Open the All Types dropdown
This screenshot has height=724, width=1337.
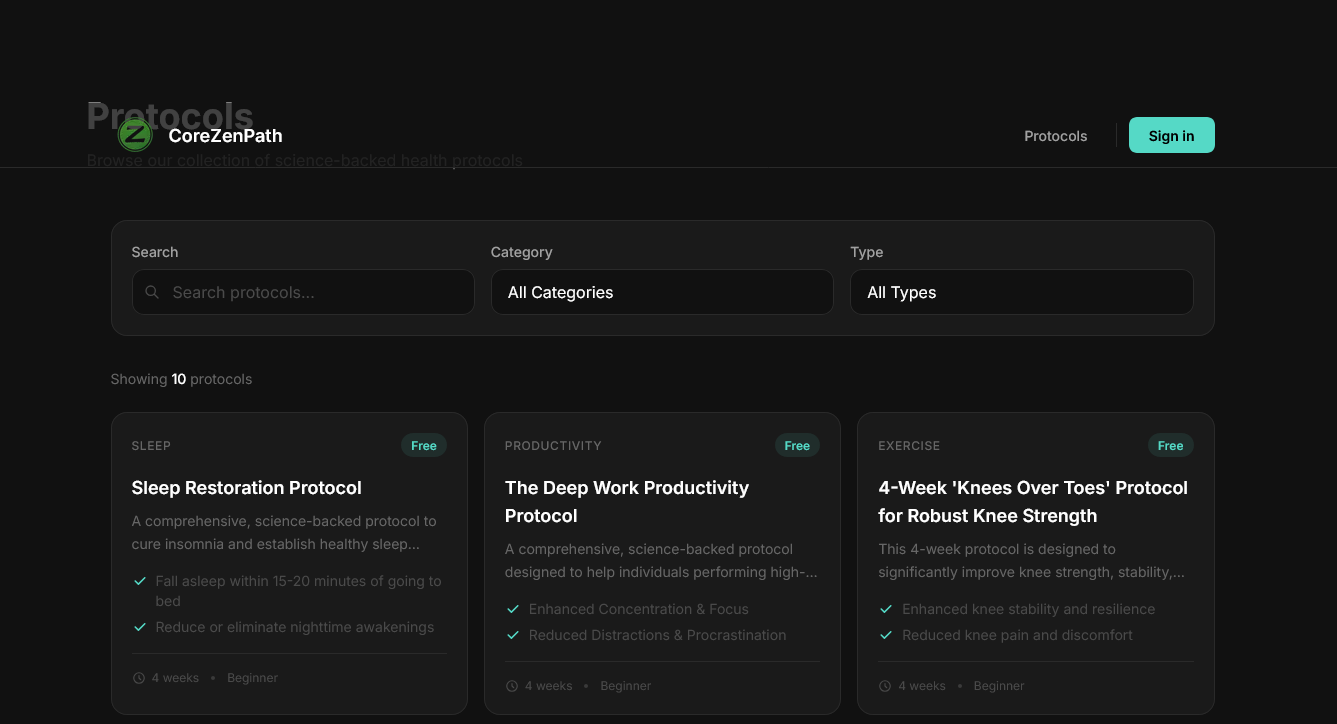[1021, 292]
